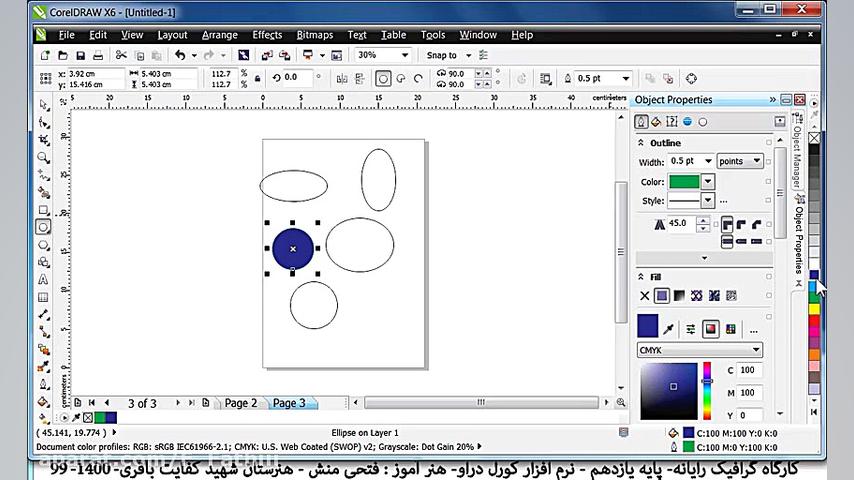This screenshot has width=854, height=480.
Task: Go to previous page arrow
Action: [107, 403]
